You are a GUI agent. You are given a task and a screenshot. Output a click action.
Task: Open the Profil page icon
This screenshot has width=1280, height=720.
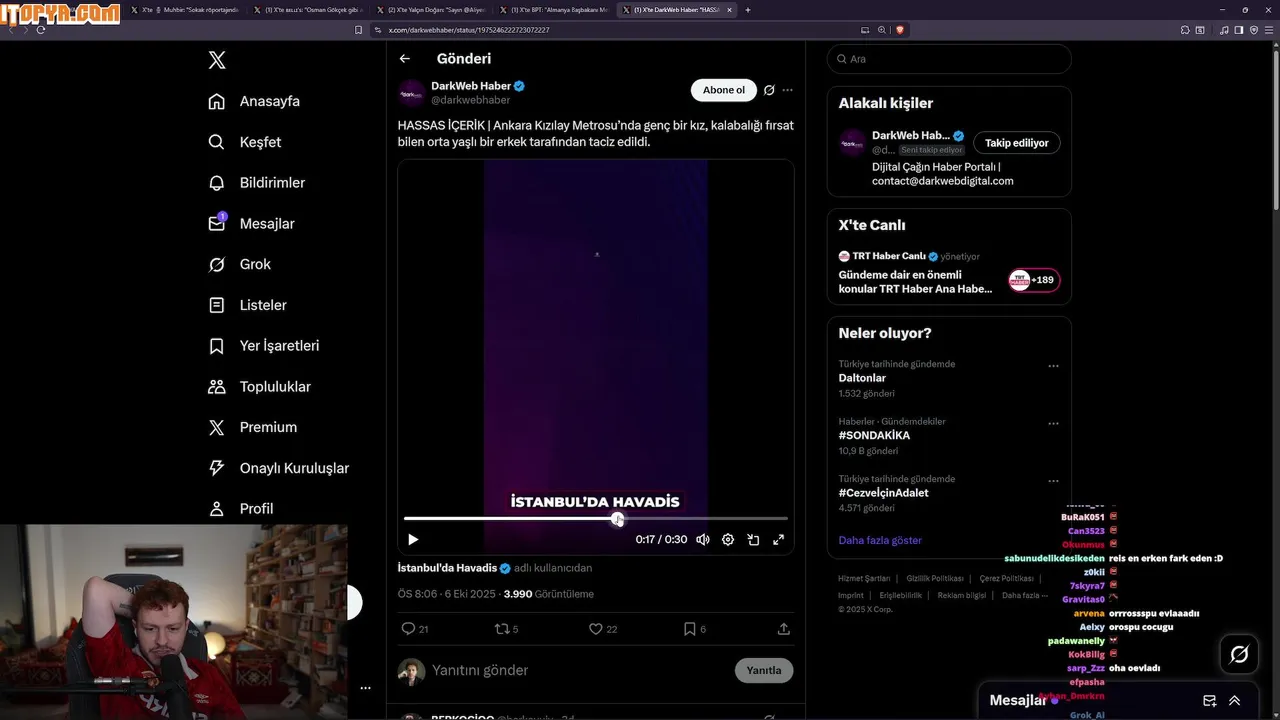coord(216,508)
